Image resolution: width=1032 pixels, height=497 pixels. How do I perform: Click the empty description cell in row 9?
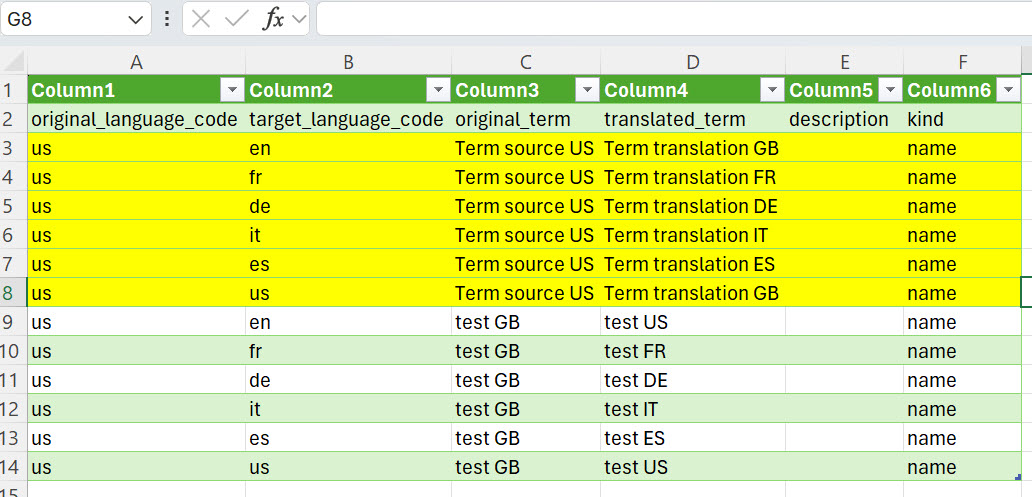pyautogui.click(x=844, y=322)
